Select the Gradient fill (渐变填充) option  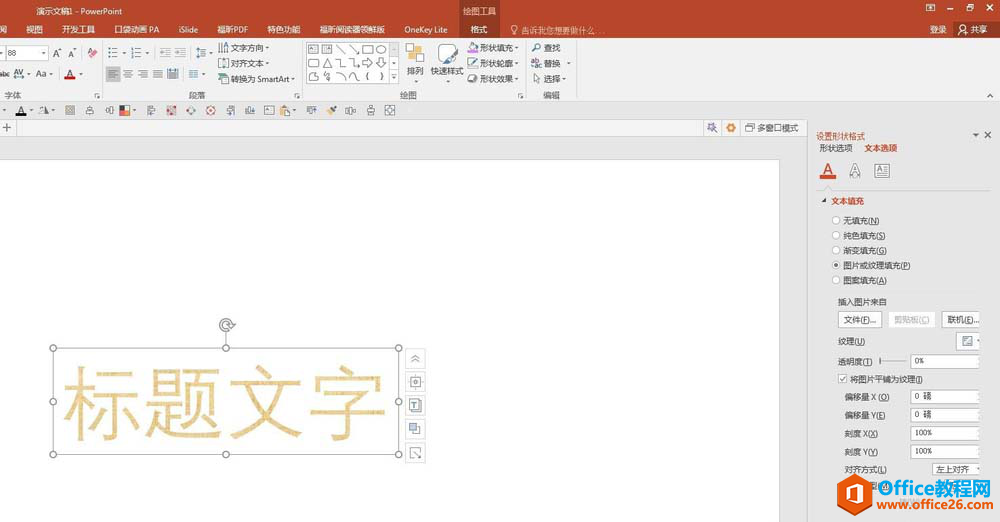tap(836, 251)
